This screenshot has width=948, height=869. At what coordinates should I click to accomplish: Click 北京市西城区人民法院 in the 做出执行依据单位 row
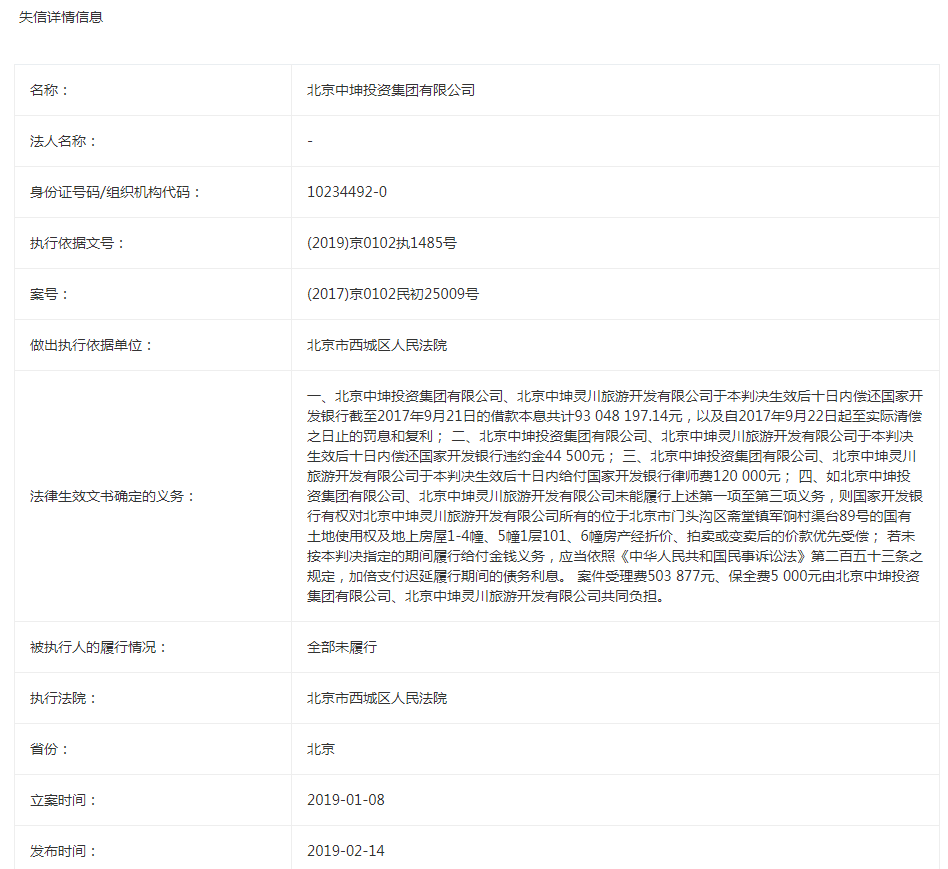[377, 345]
